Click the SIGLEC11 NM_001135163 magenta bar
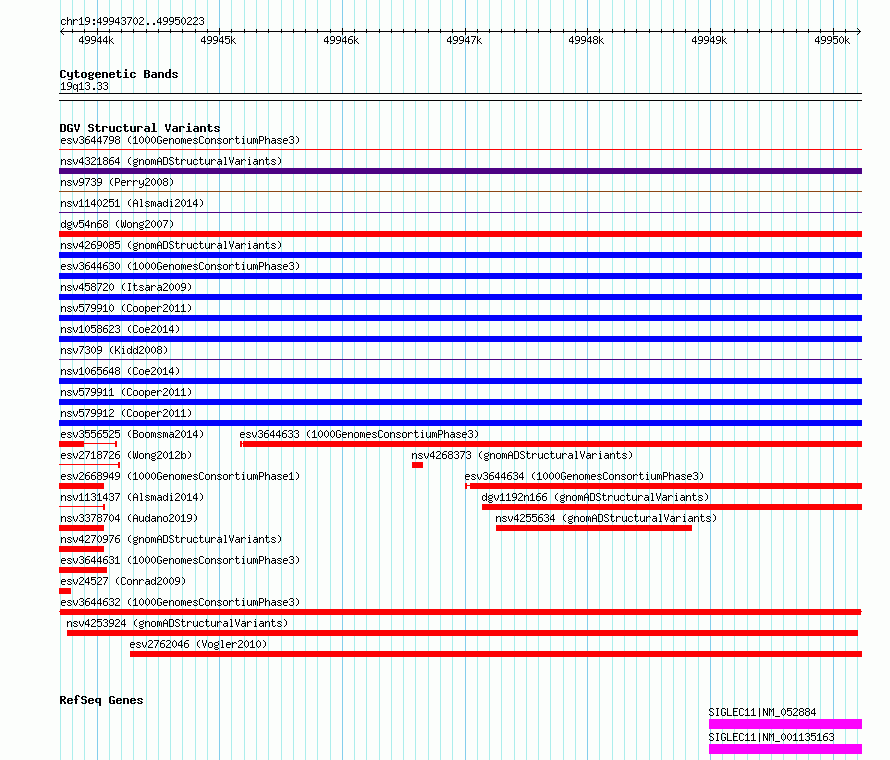The image size is (890, 760). 786,749
